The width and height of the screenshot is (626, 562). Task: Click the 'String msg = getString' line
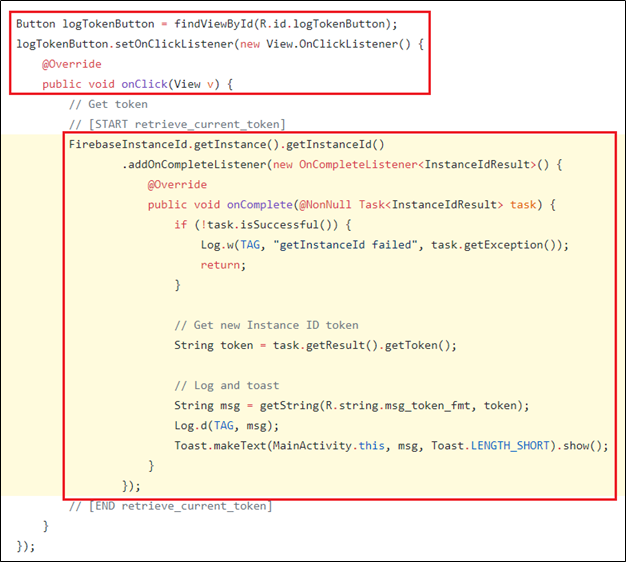(x=352, y=406)
